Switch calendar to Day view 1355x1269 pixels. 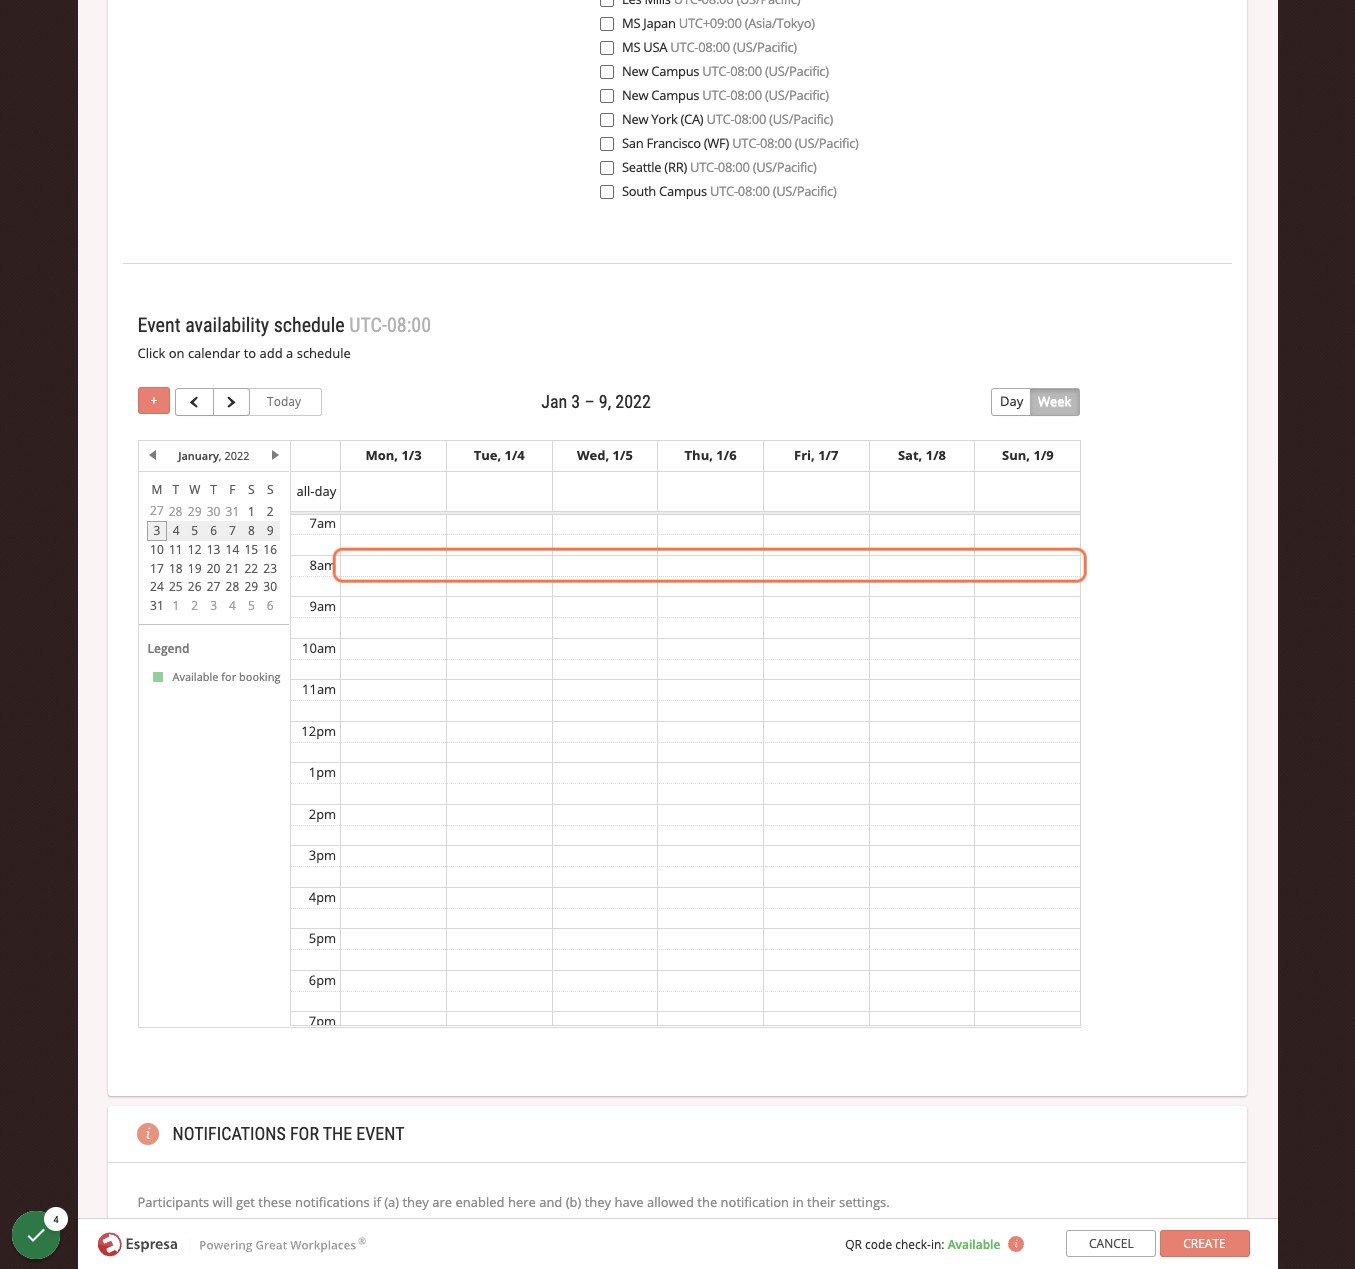tap(1011, 402)
